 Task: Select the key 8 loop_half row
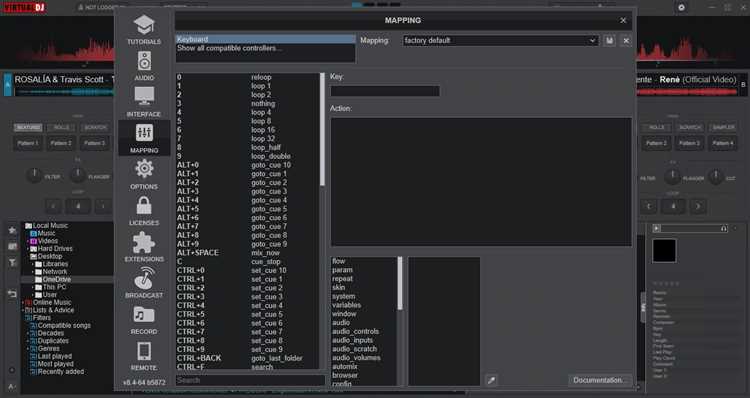(x=247, y=147)
